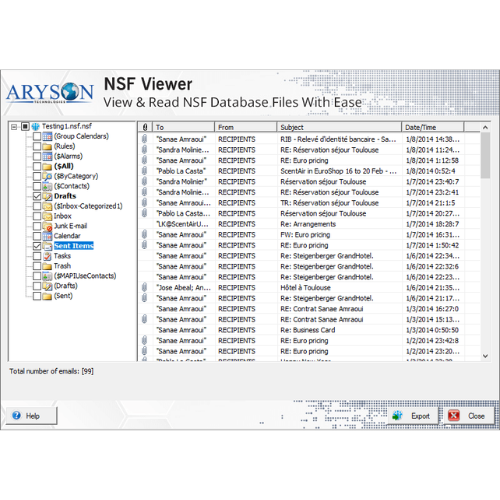Click 'LK@ScentAirU...' recipient cell

pos(182,224)
